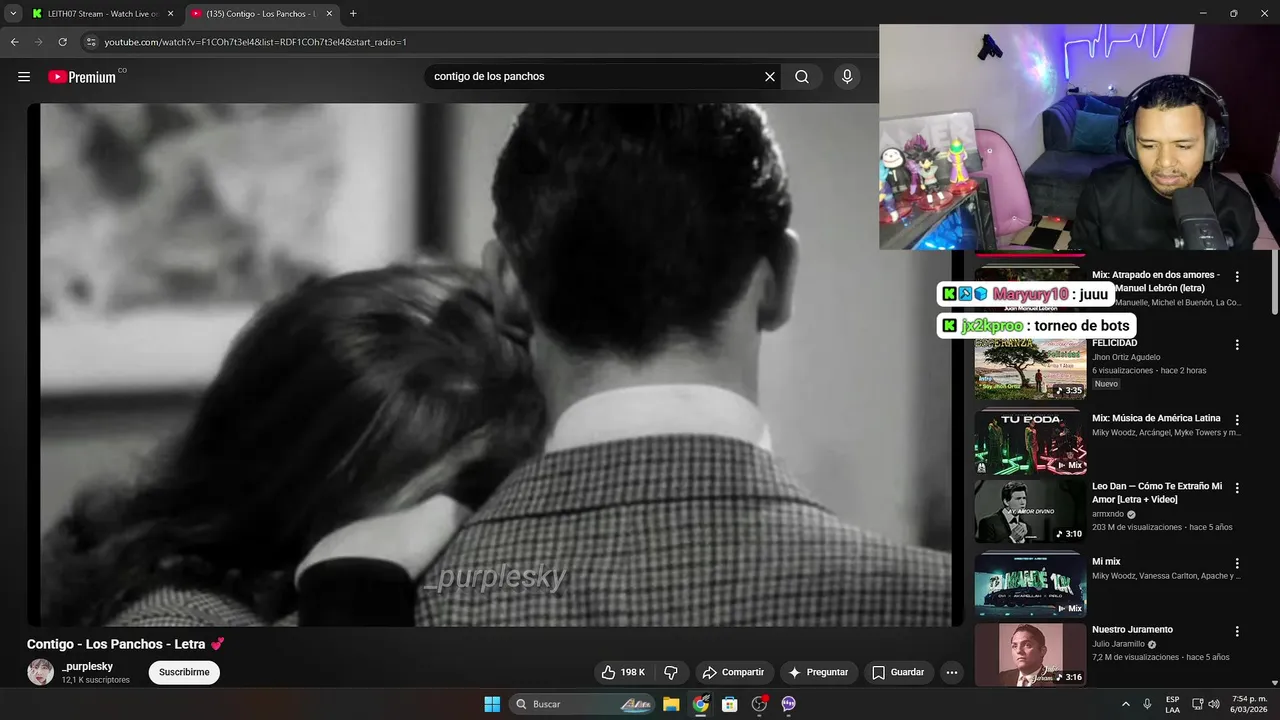Viewport: 1280px width, 720px height.
Task: Click the 'Nuevo' badge on FELICIDAD
Action: (1106, 384)
